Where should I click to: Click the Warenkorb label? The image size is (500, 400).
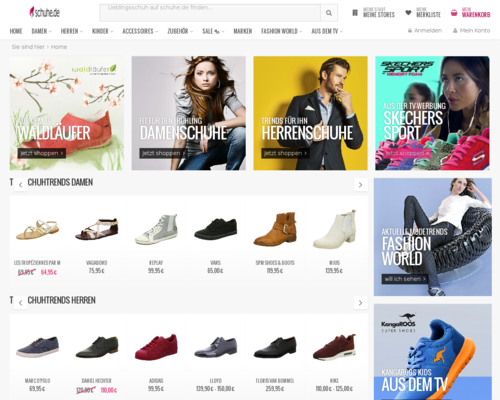pos(476,13)
